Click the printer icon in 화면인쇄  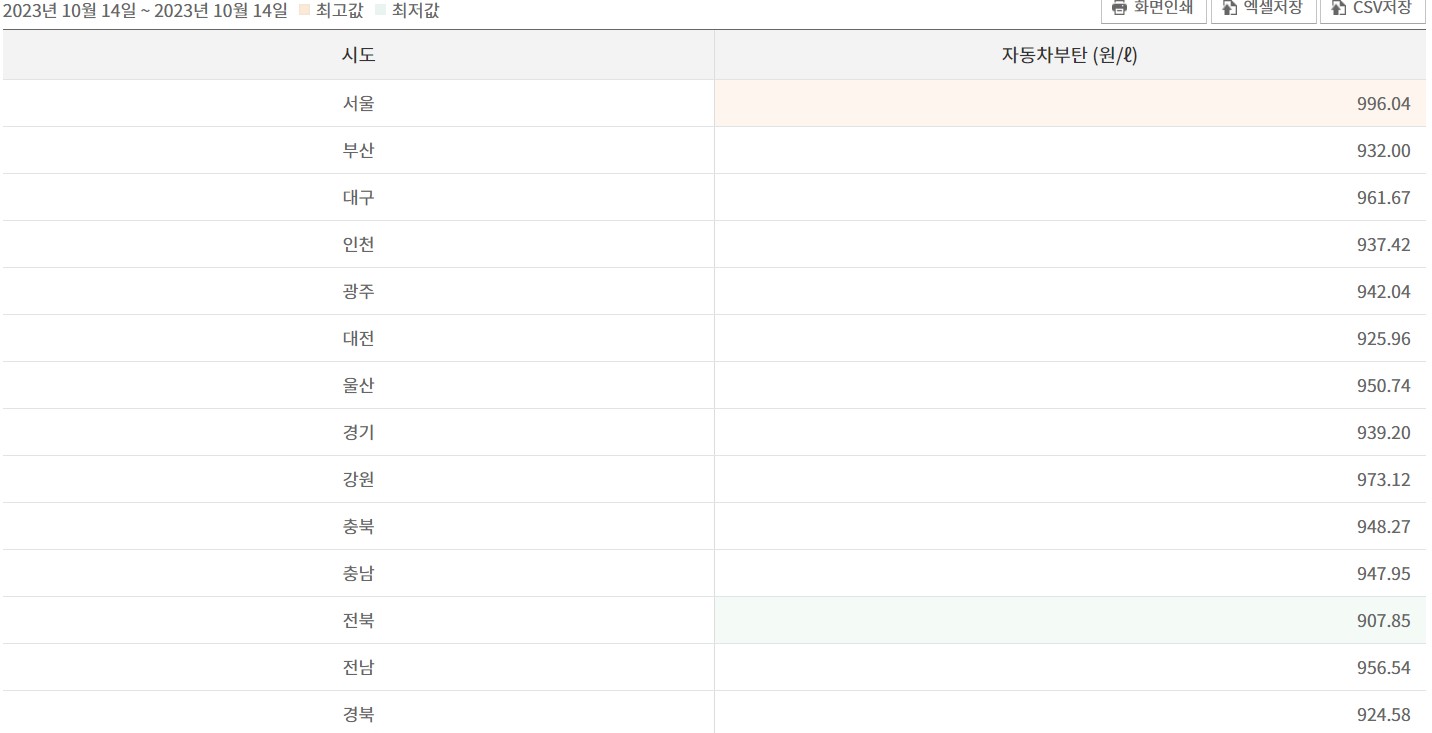(1119, 8)
